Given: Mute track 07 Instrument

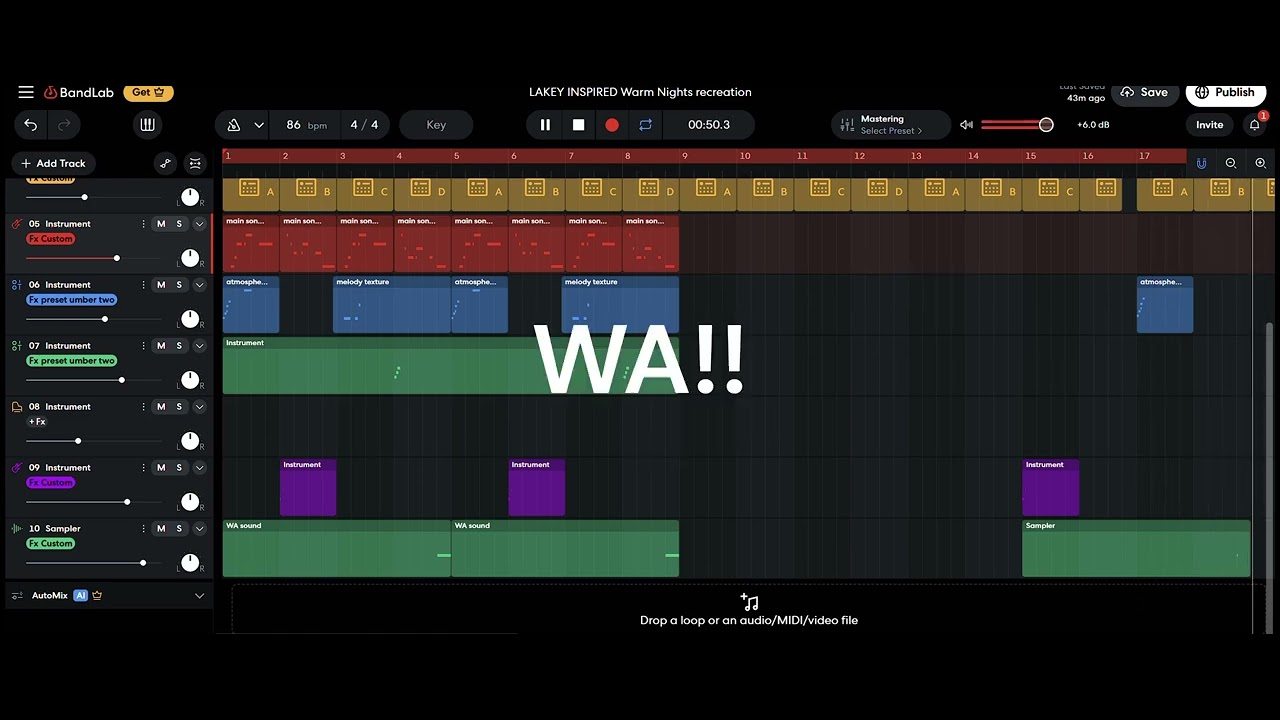Looking at the screenshot, I should pos(161,346).
